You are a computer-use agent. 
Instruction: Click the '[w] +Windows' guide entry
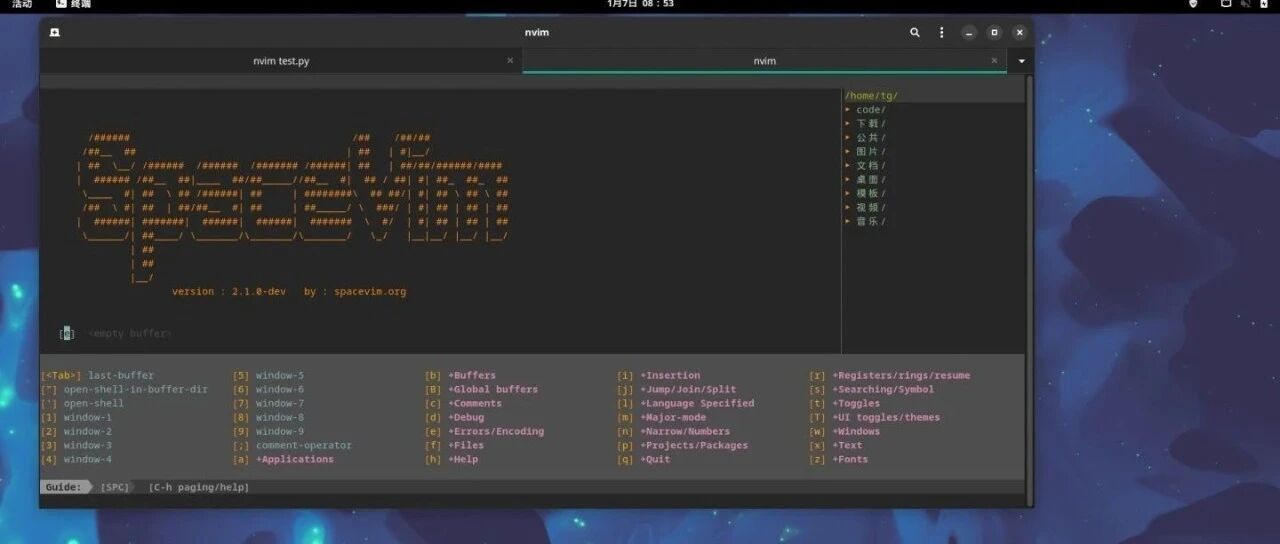[845, 432]
